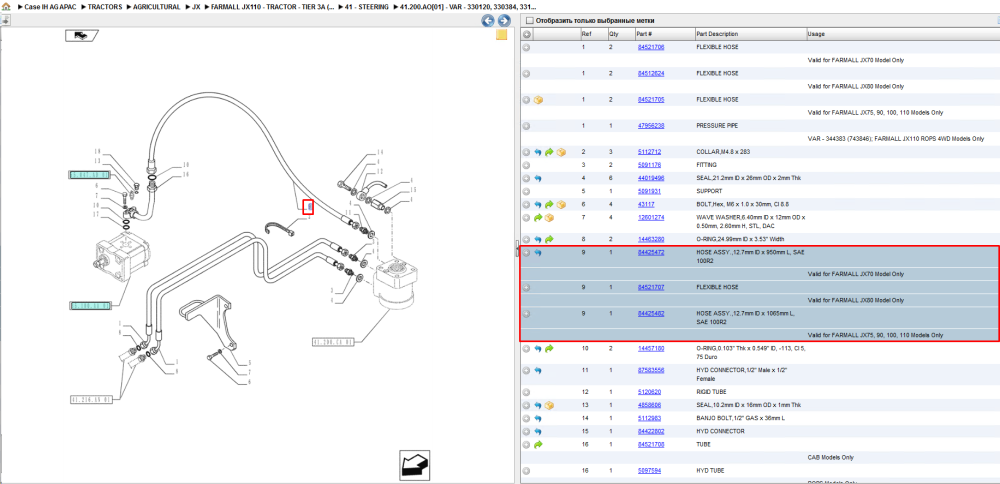Add RIGID TUBE 5120620 using its circle icon
Image resolution: width=1000 pixels, height=484 pixels.
pos(527,392)
